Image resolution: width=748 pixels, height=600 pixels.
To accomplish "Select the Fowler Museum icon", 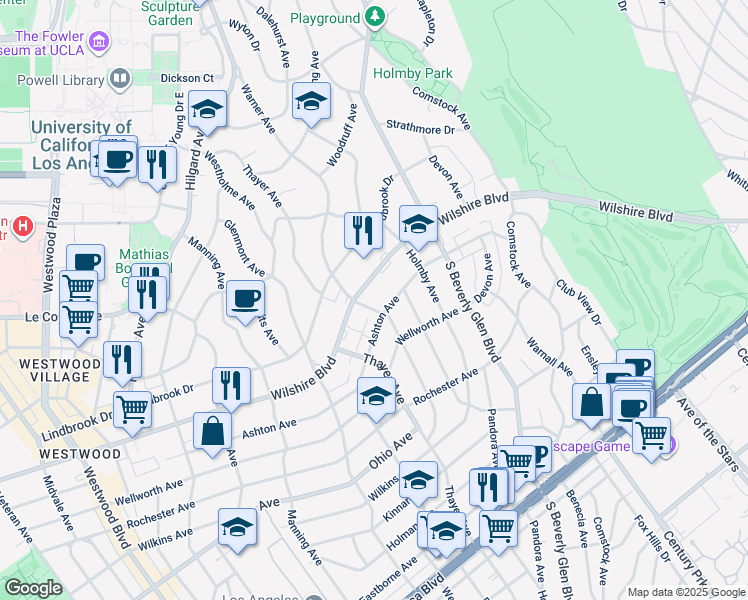I will pyautogui.click(x=99, y=41).
